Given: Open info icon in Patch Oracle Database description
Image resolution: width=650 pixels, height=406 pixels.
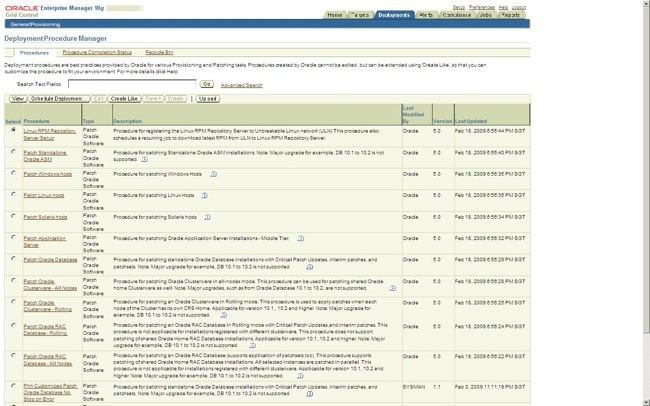Looking at the screenshot, I should [309, 267].
